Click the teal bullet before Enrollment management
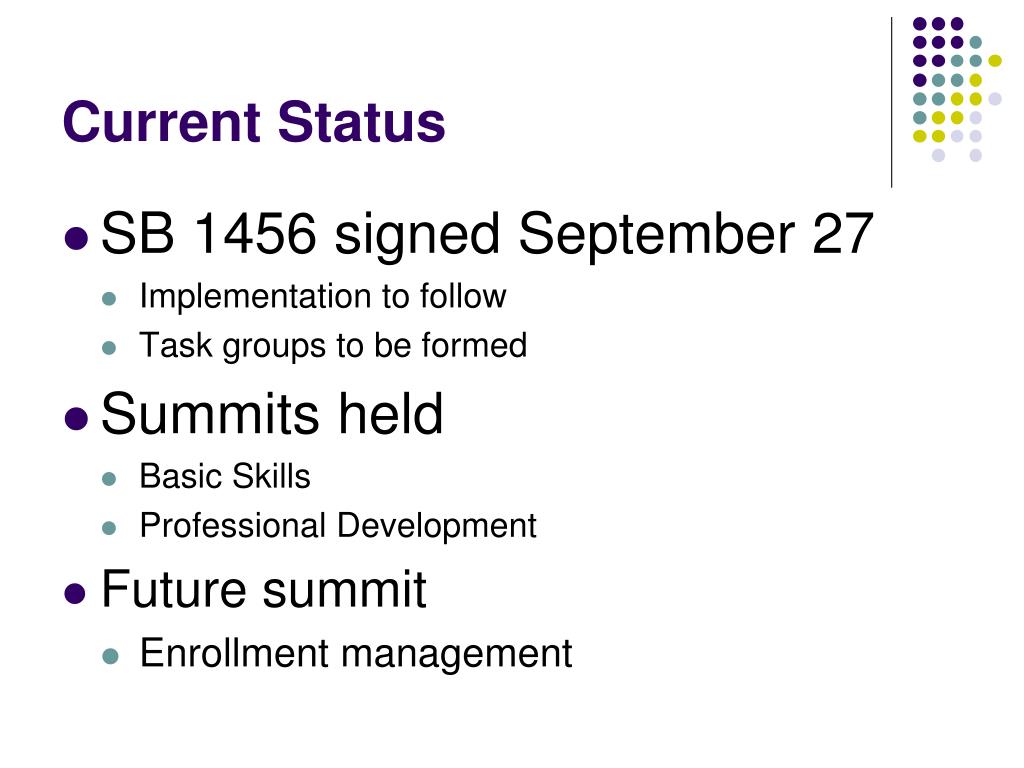The image size is (1024, 768). pos(110,656)
